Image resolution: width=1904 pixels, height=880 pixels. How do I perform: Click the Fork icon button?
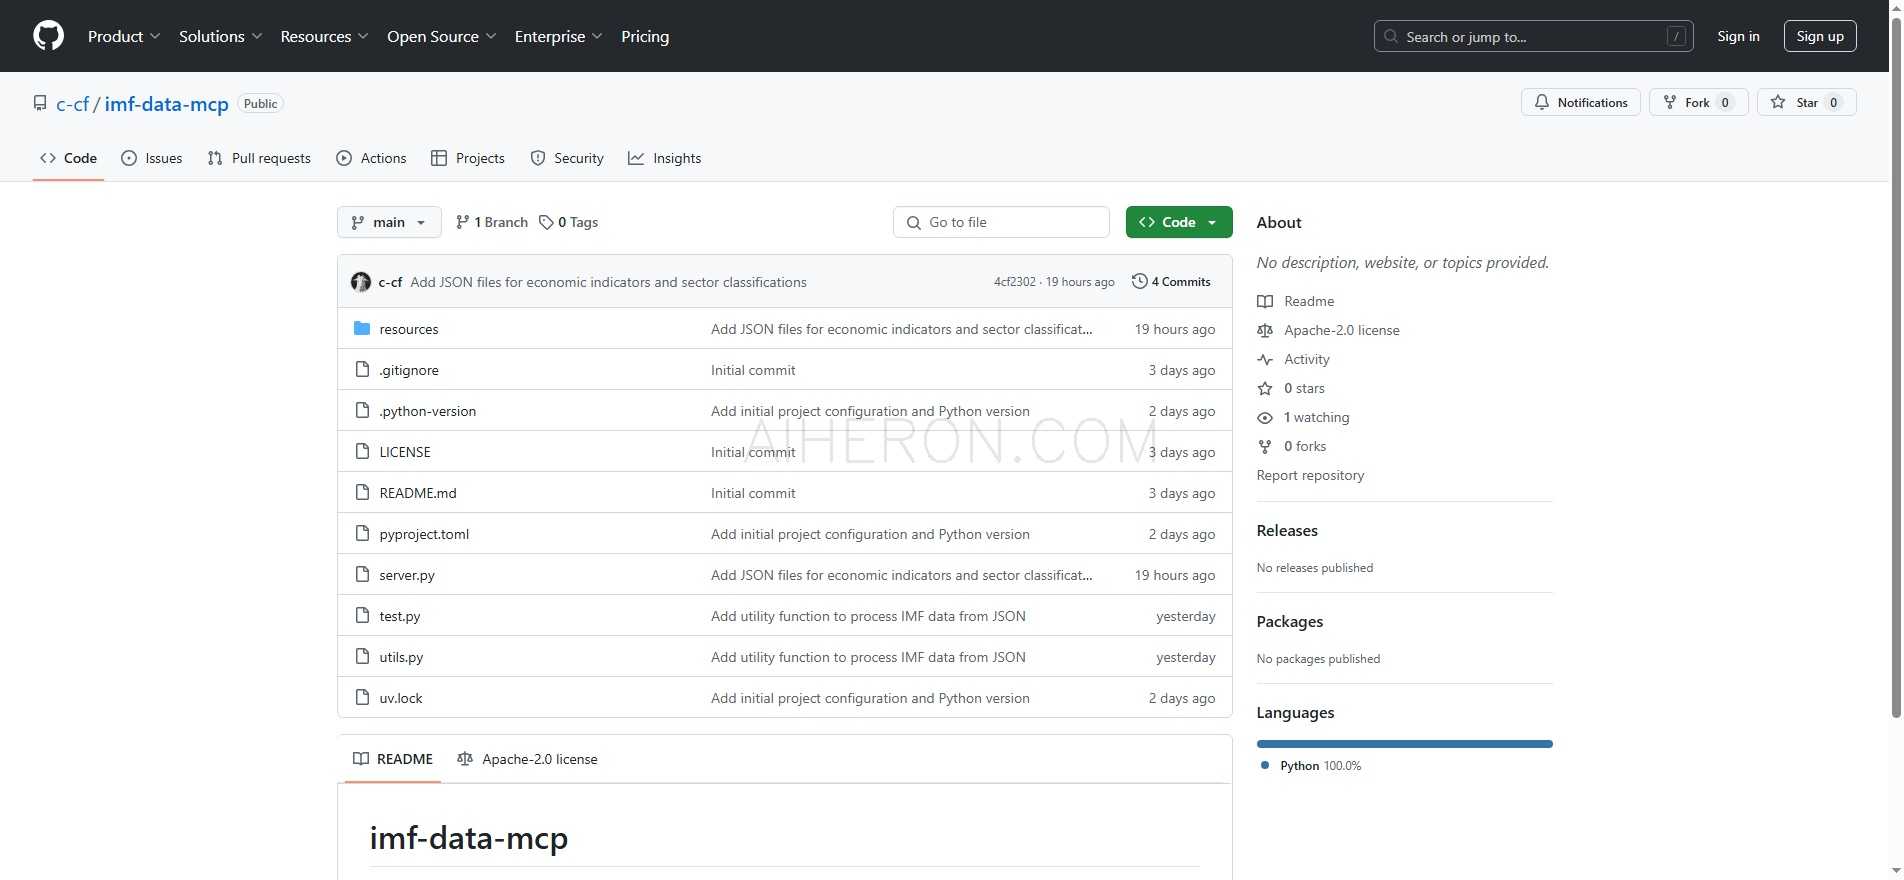[1669, 102]
